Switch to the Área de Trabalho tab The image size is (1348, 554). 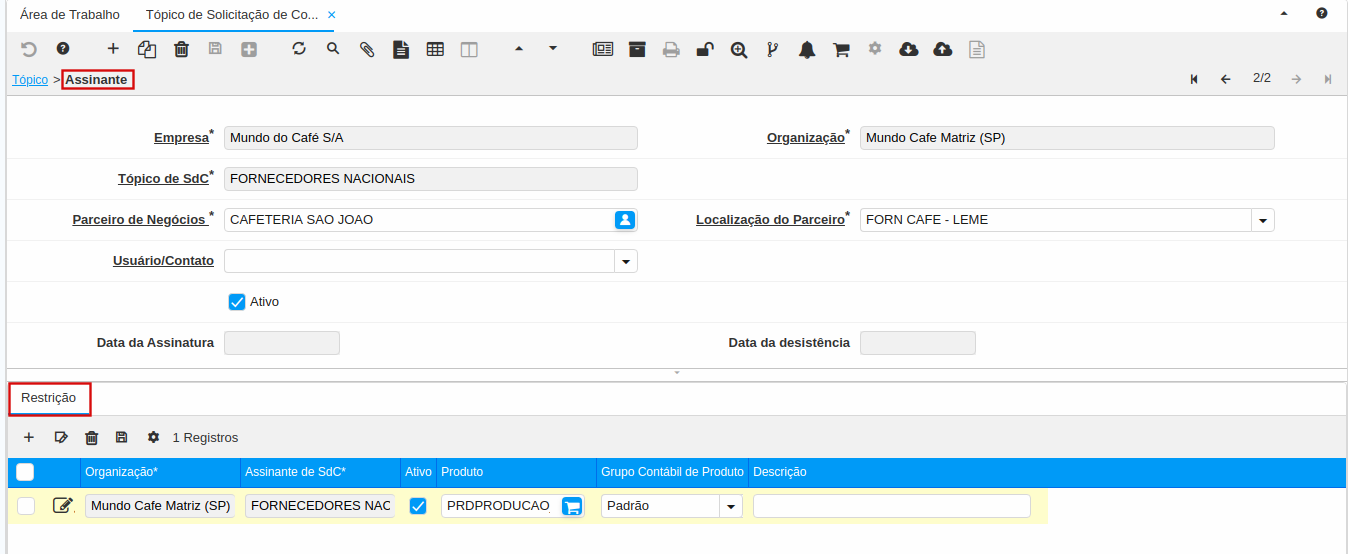[70, 15]
